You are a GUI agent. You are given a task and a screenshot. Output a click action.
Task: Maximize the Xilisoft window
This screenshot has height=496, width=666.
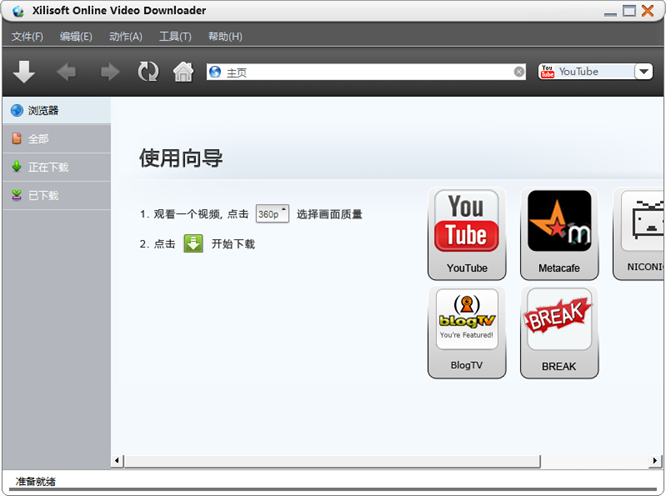coord(629,11)
